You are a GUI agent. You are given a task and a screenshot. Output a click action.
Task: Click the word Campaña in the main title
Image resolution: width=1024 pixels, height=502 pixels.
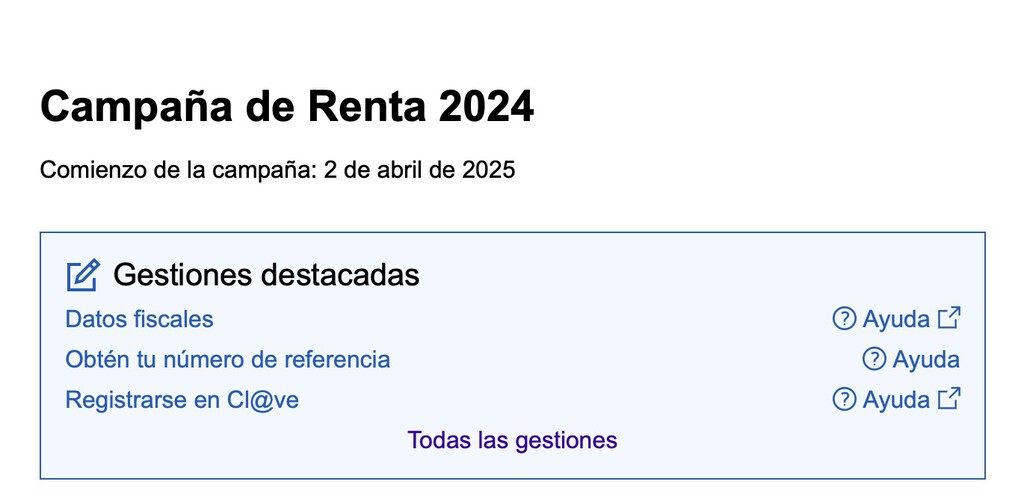(136, 106)
